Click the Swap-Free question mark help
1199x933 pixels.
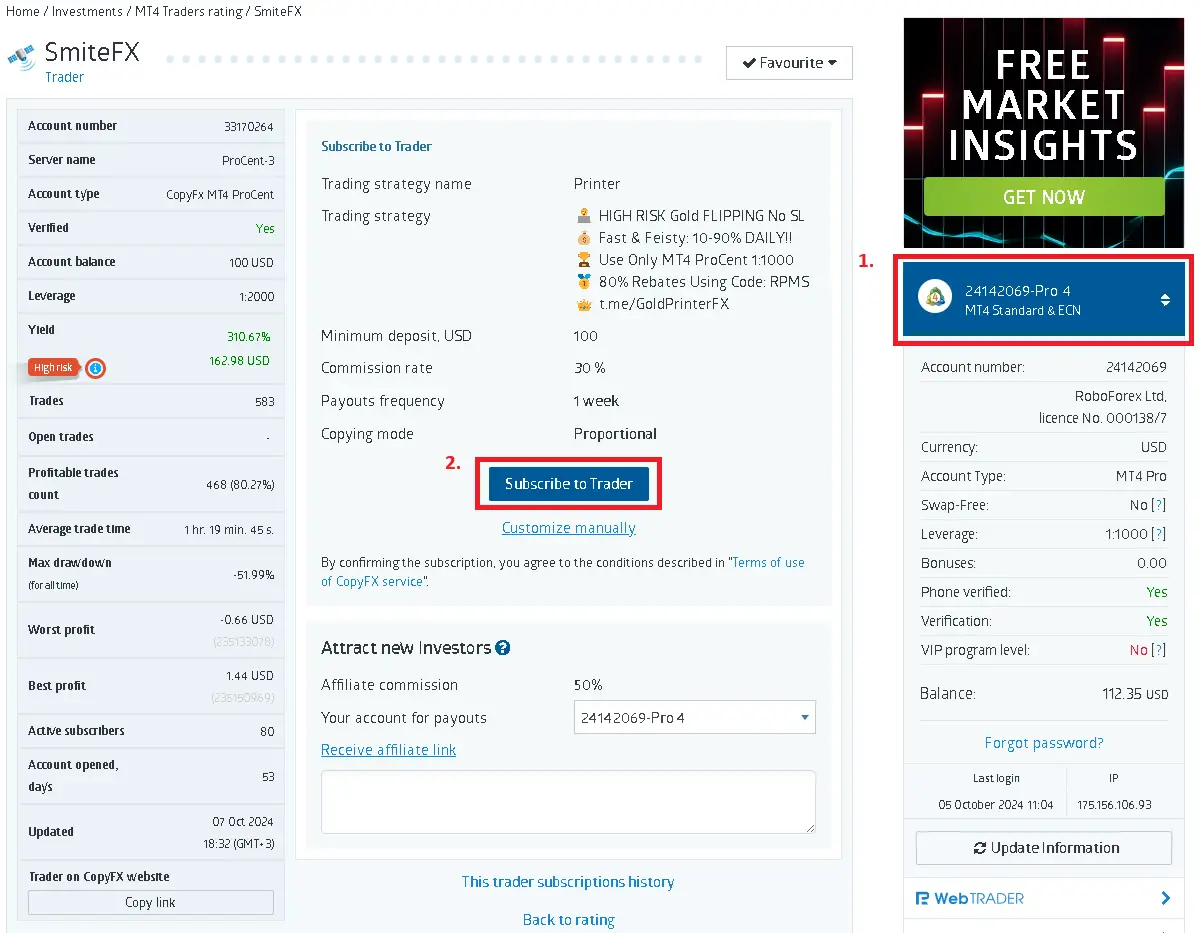pos(1158,505)
